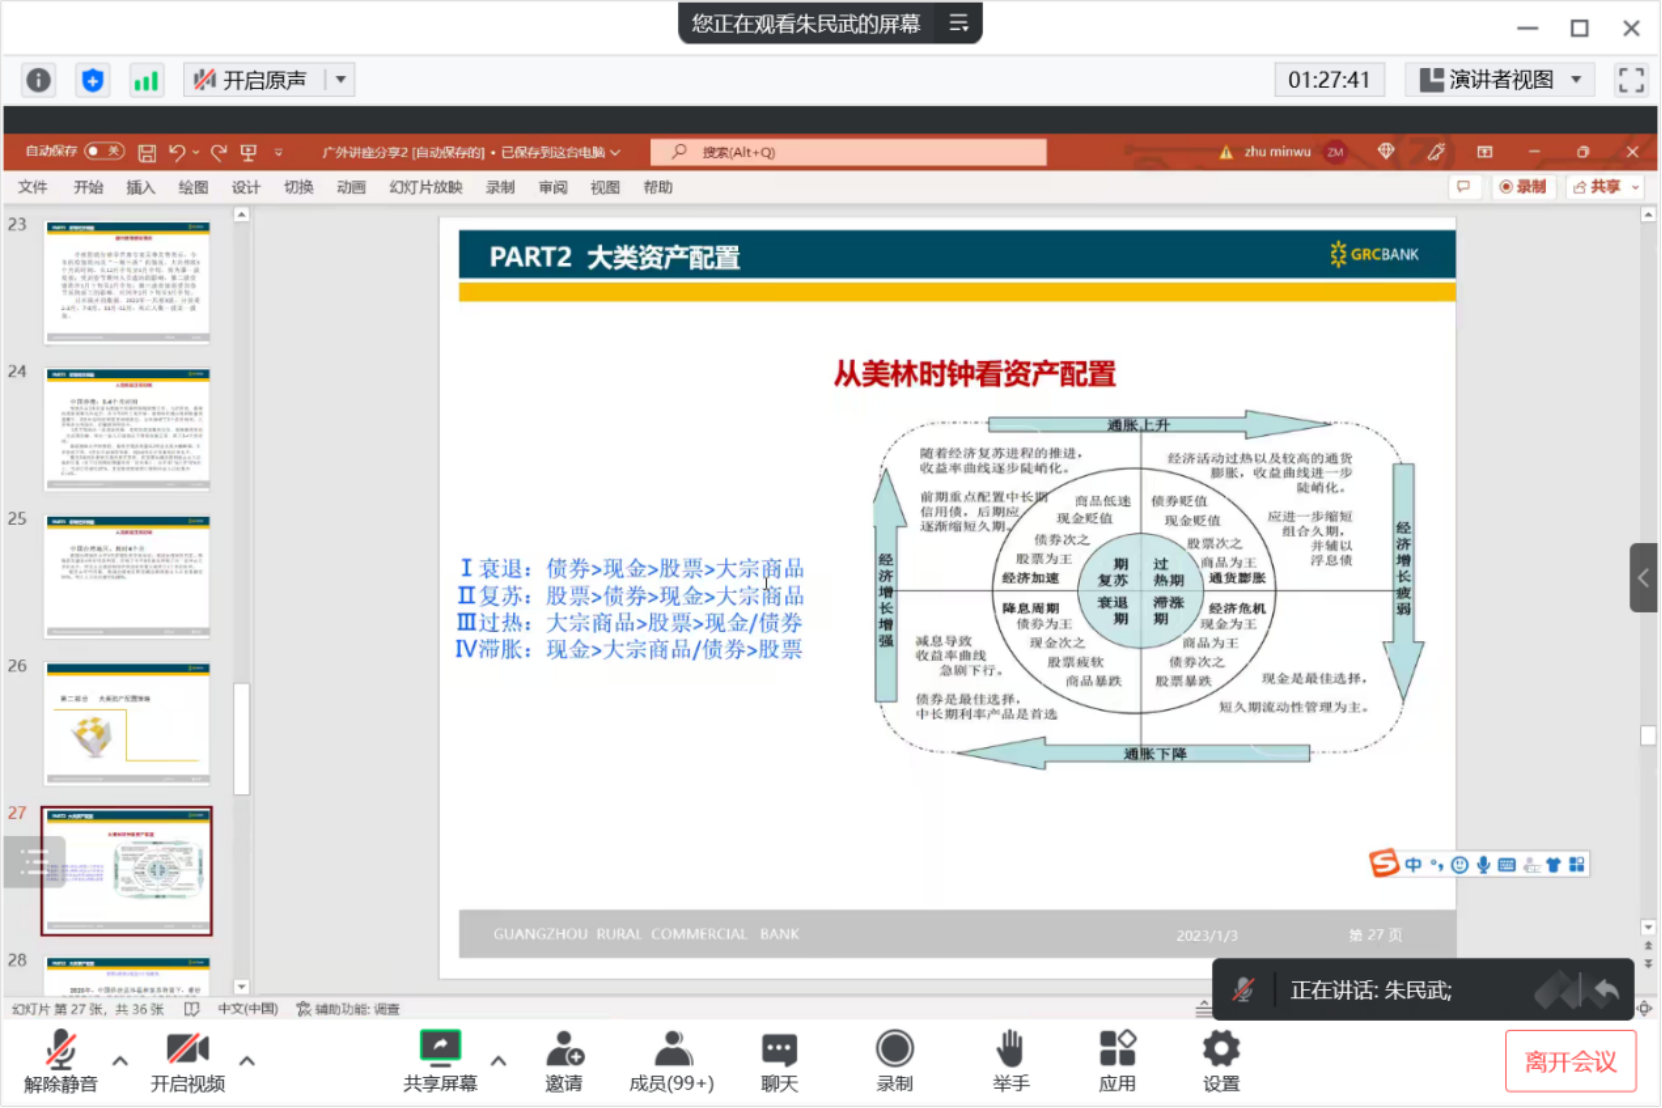1662x1108 pixels.
Task: Open the Apps (应用) panel
Action: 1117,1060
